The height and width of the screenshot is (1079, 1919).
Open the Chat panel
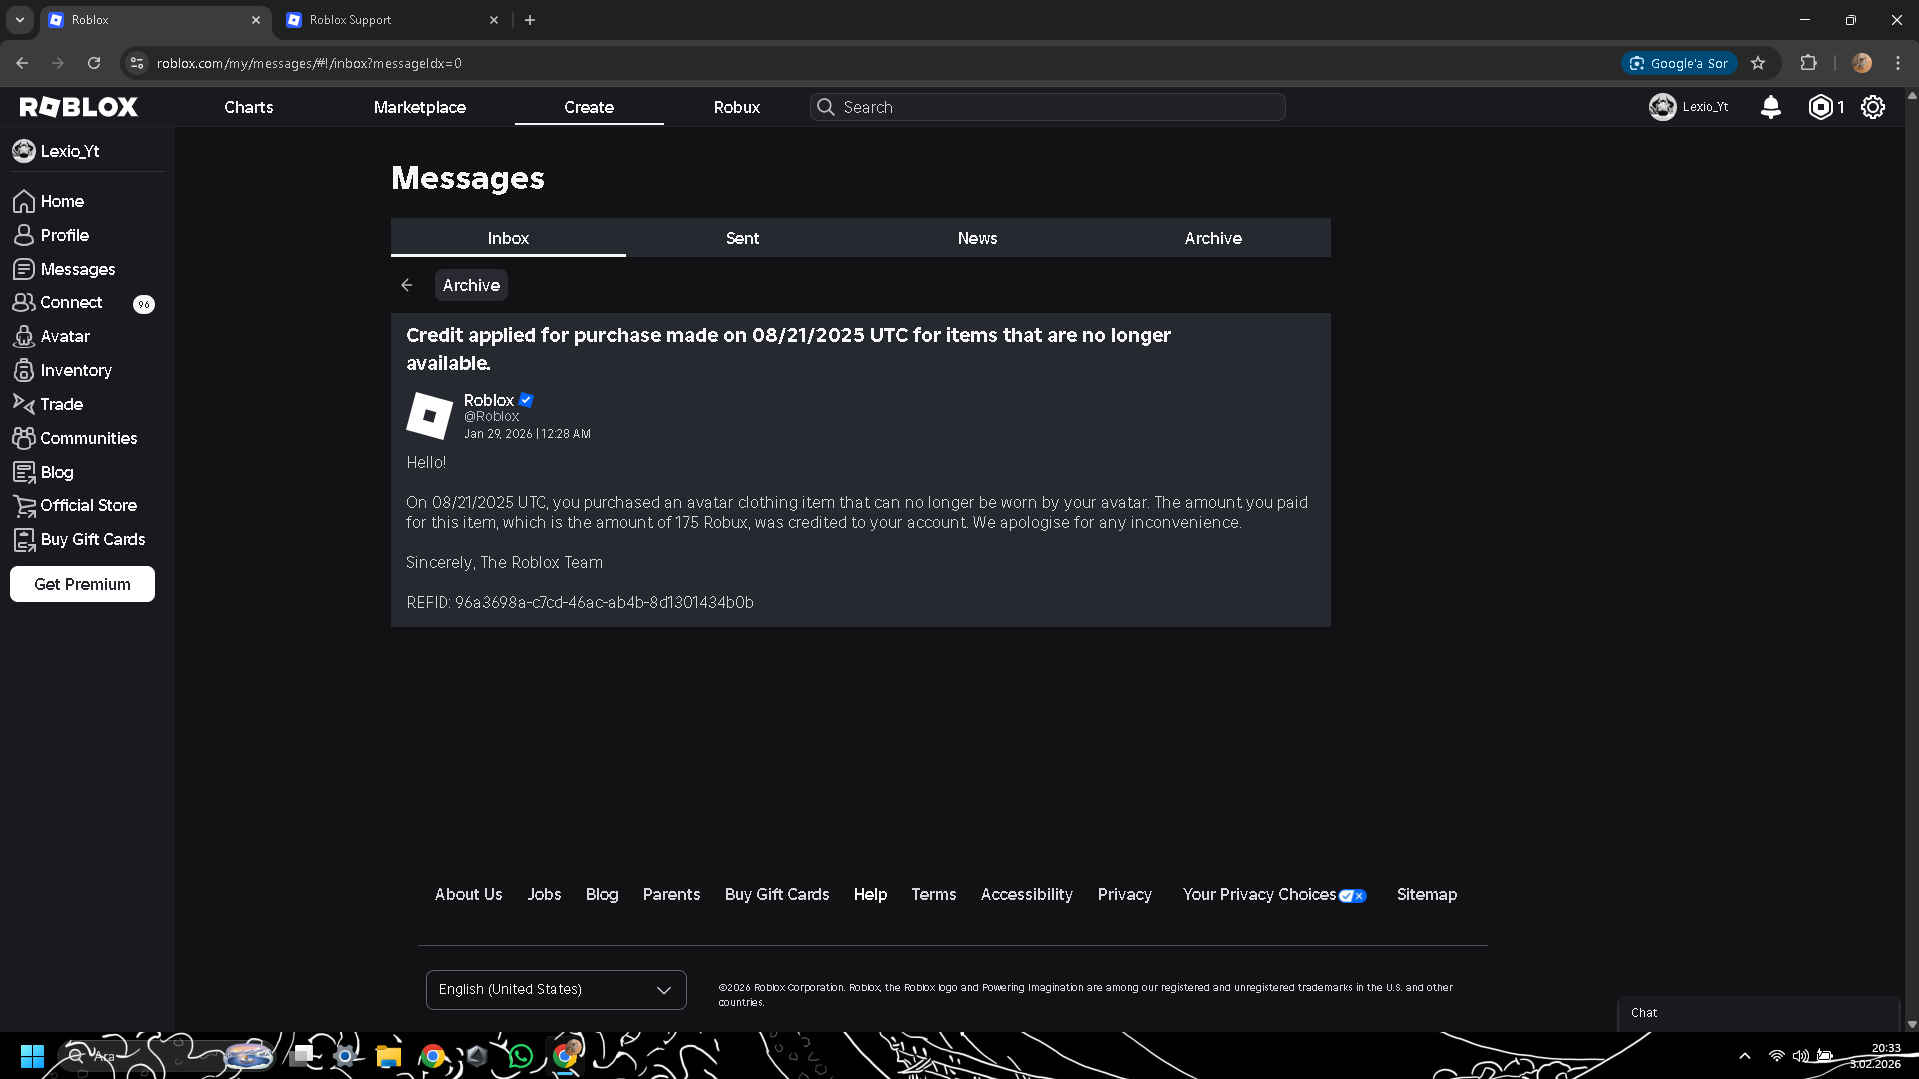pyautogui.click(x=1758, y=1013)
